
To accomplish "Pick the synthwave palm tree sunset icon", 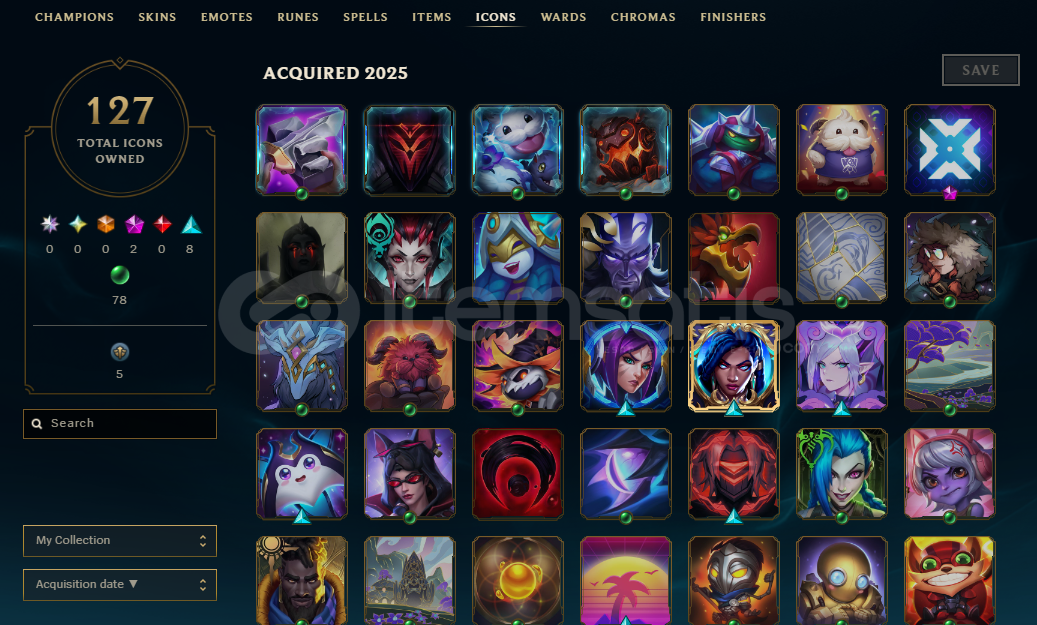I will tap(625, 580).
